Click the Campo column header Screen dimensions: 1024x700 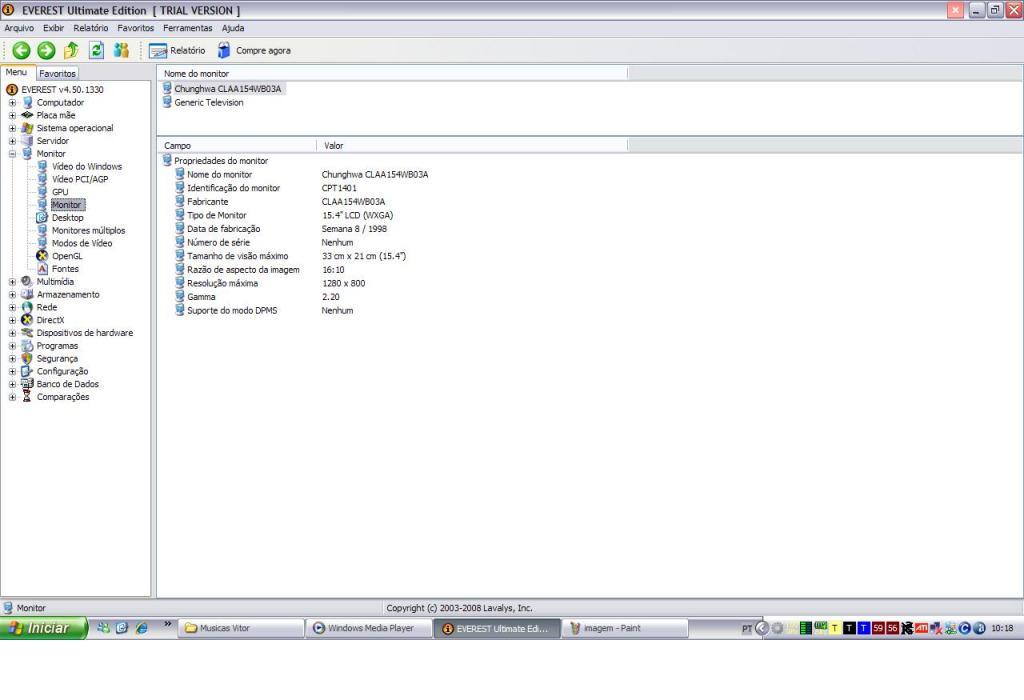pos(236,146)
